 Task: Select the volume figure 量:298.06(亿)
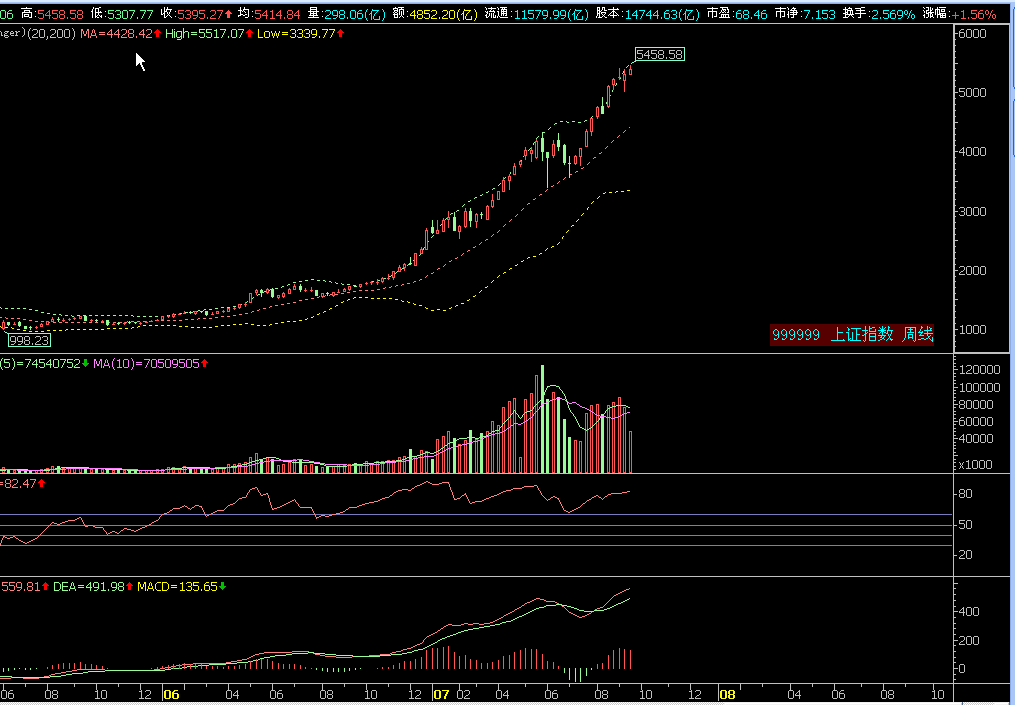point(346,14)
